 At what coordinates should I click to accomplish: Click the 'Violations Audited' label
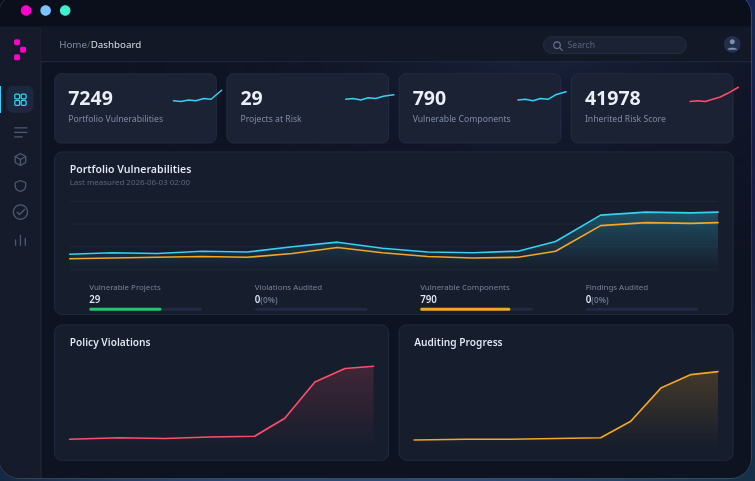pyautogui.click(x=288, y=287)
